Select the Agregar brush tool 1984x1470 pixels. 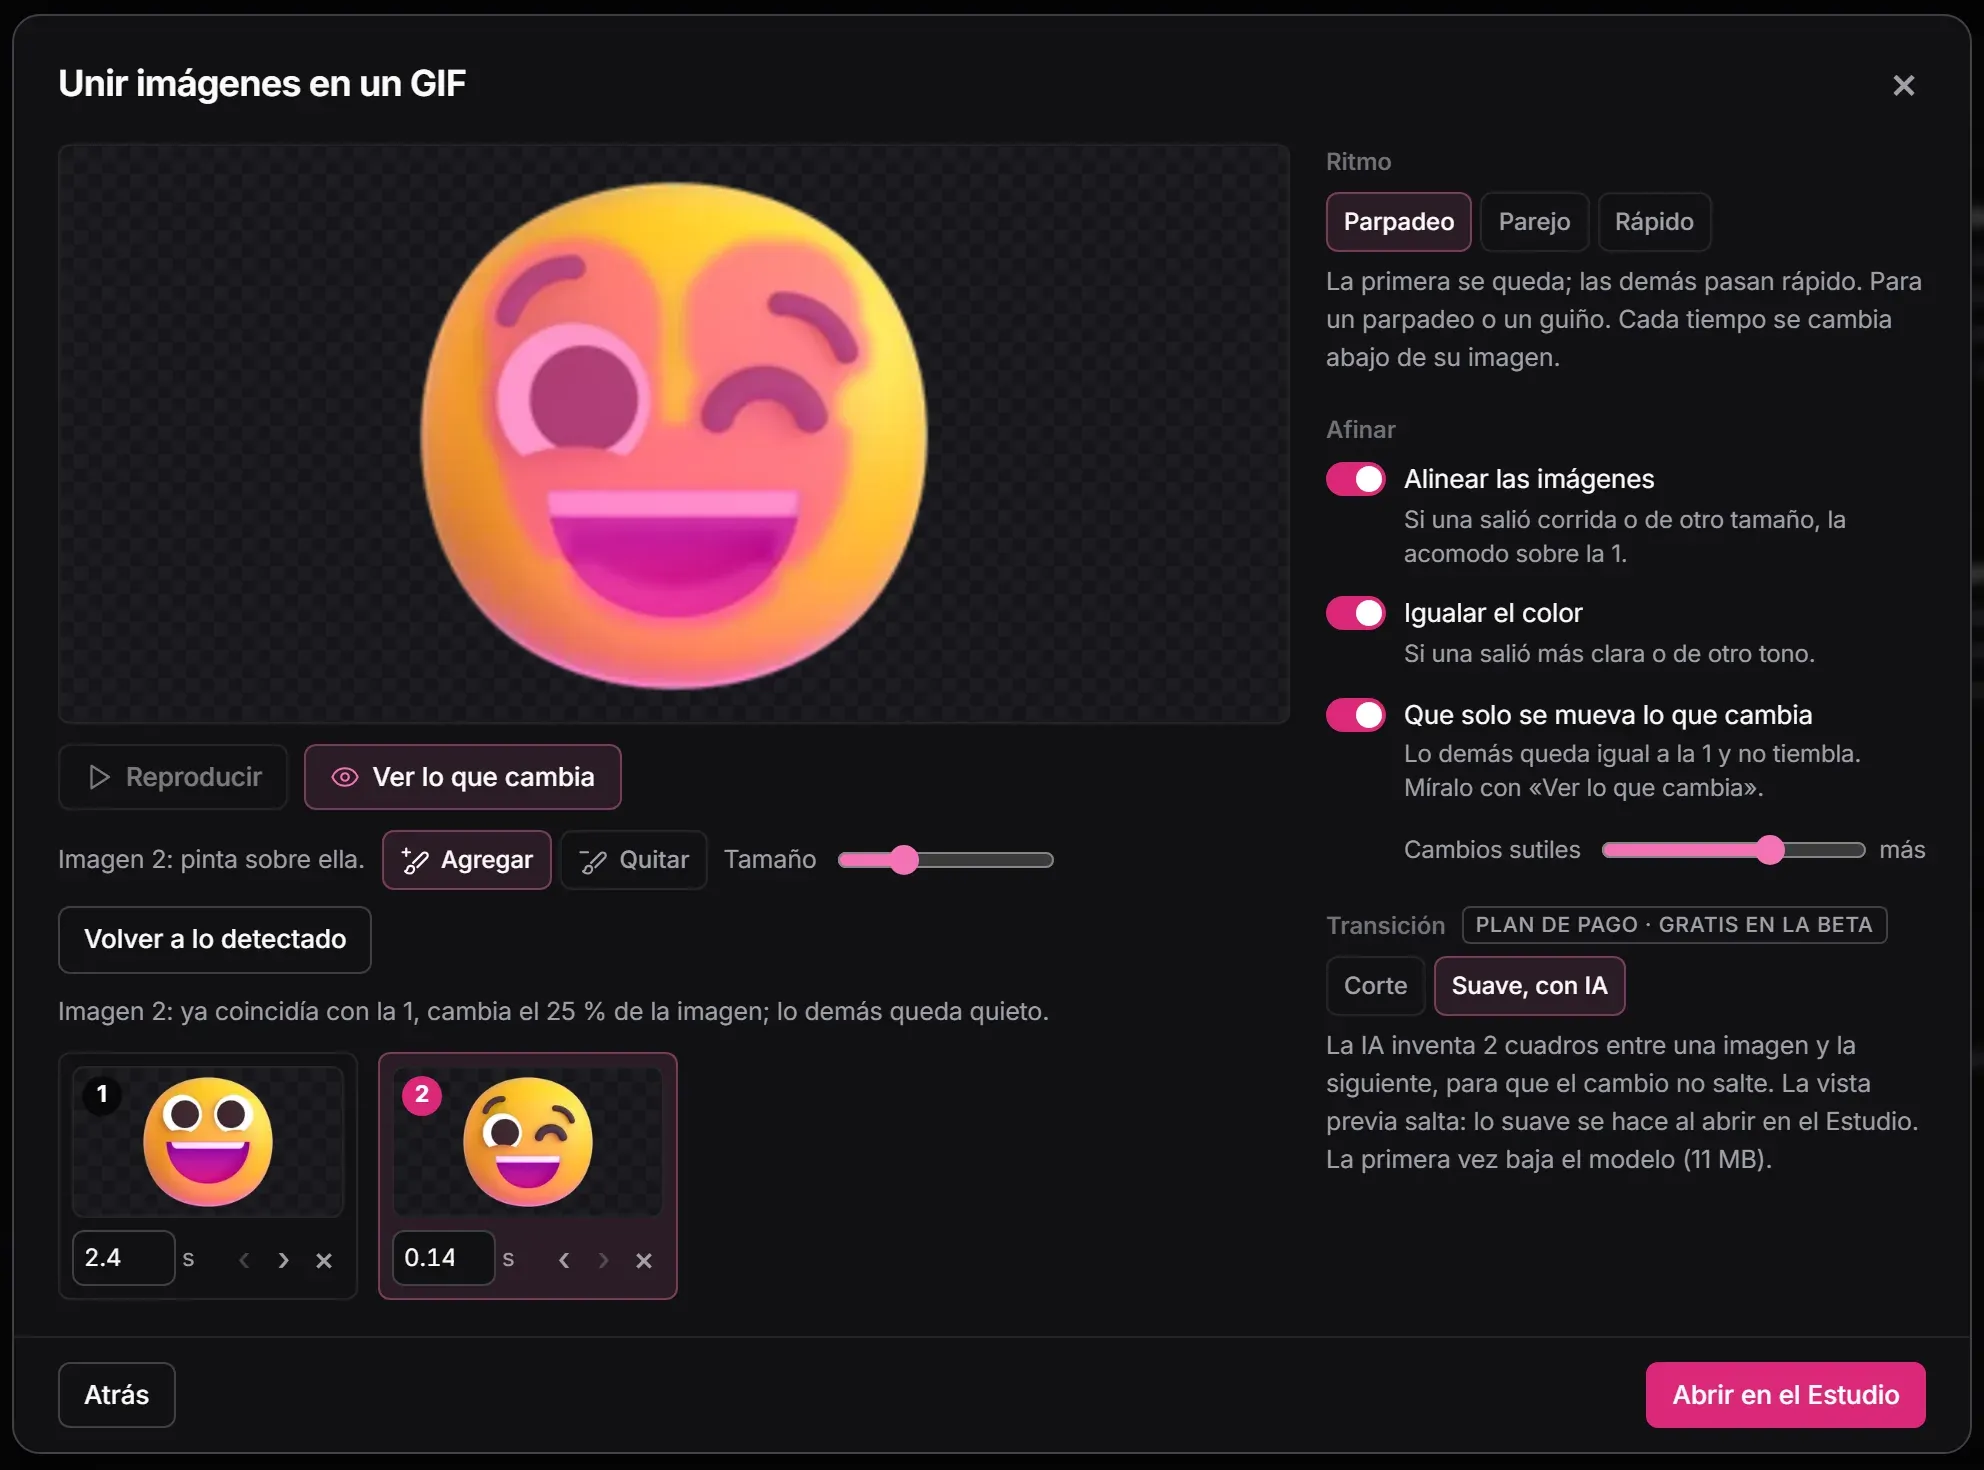(x=467, y=860)
